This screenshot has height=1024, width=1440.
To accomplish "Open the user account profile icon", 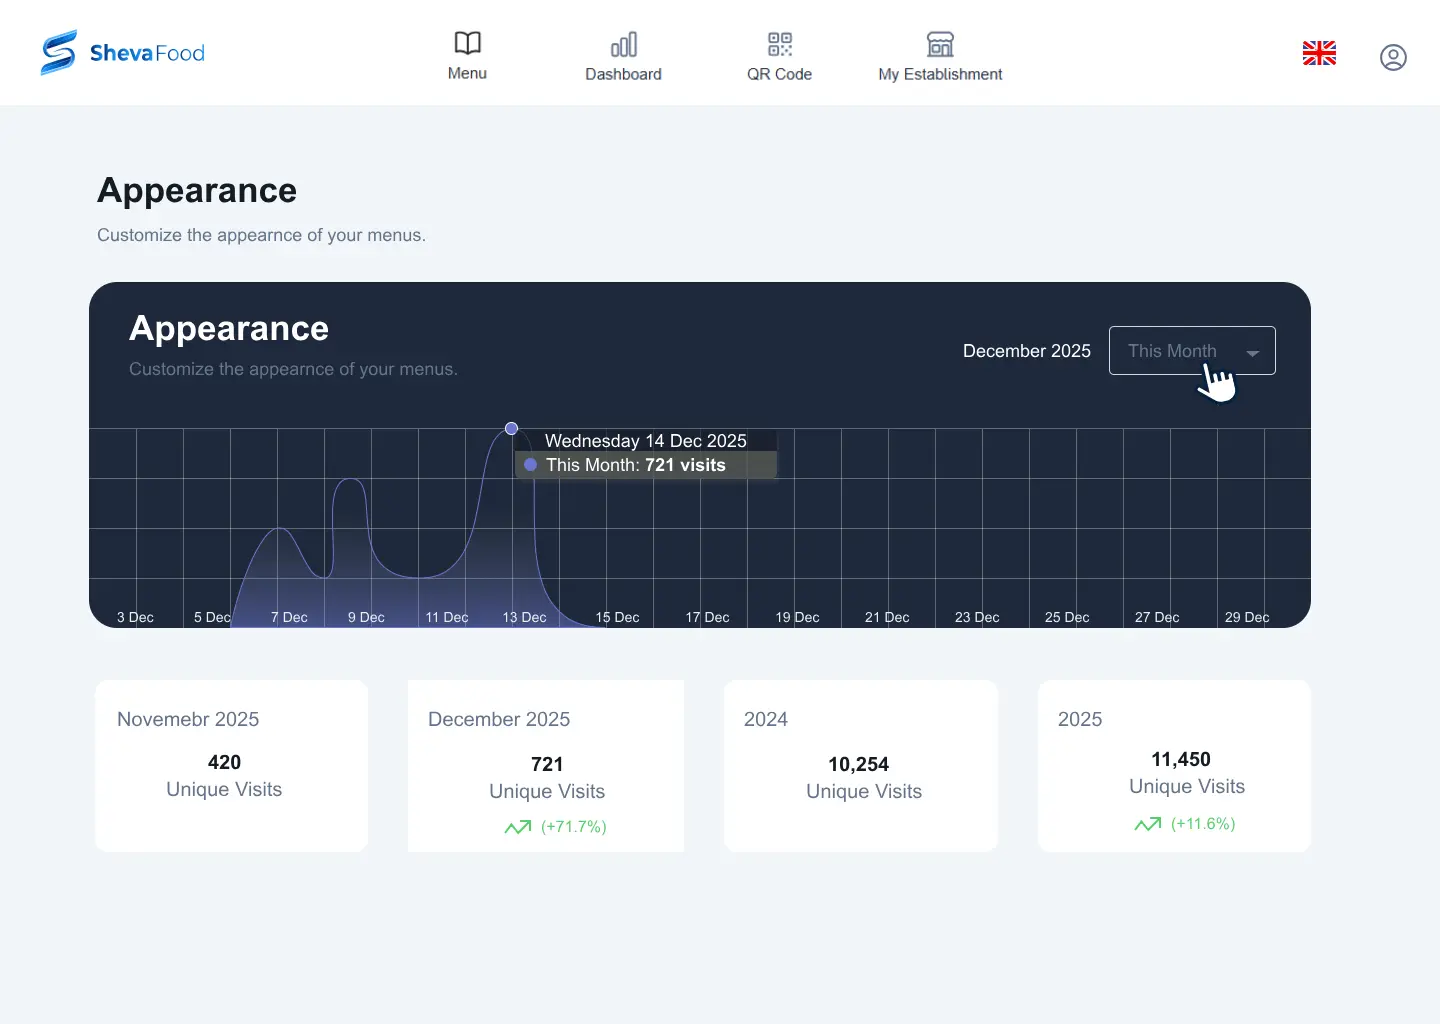I will pos(1393,57).
